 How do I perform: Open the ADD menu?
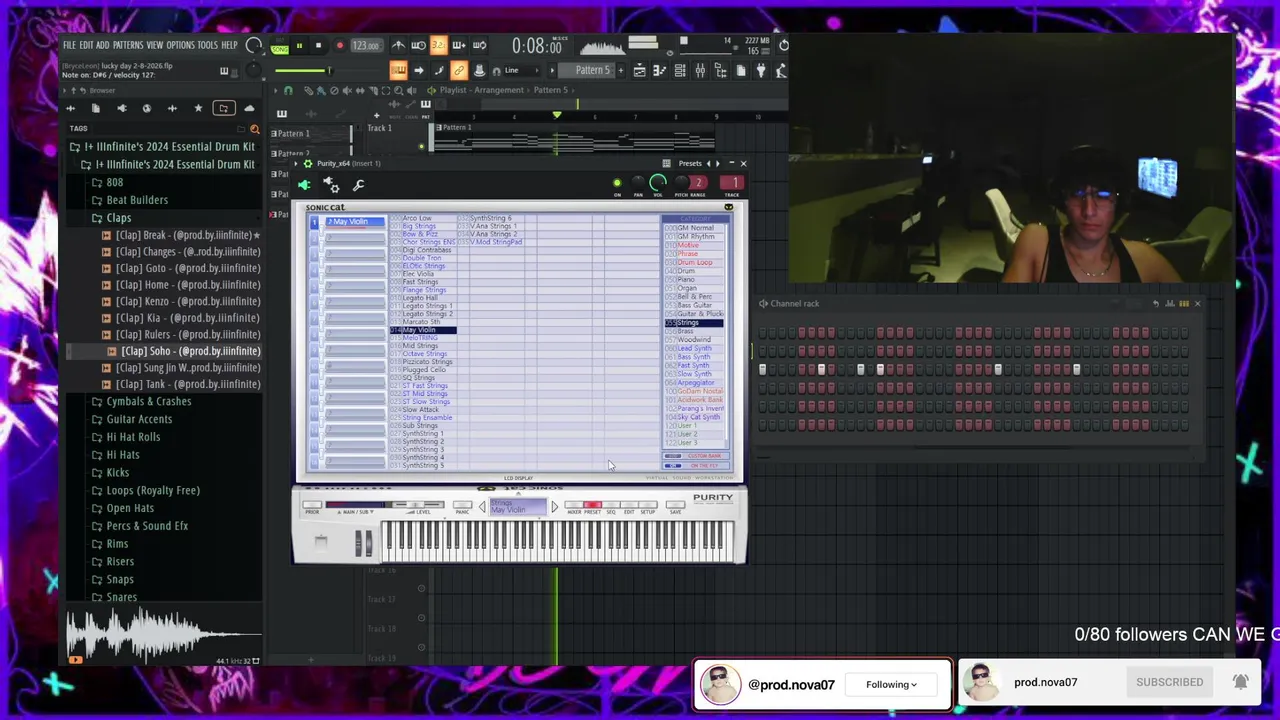pos(103,45)
